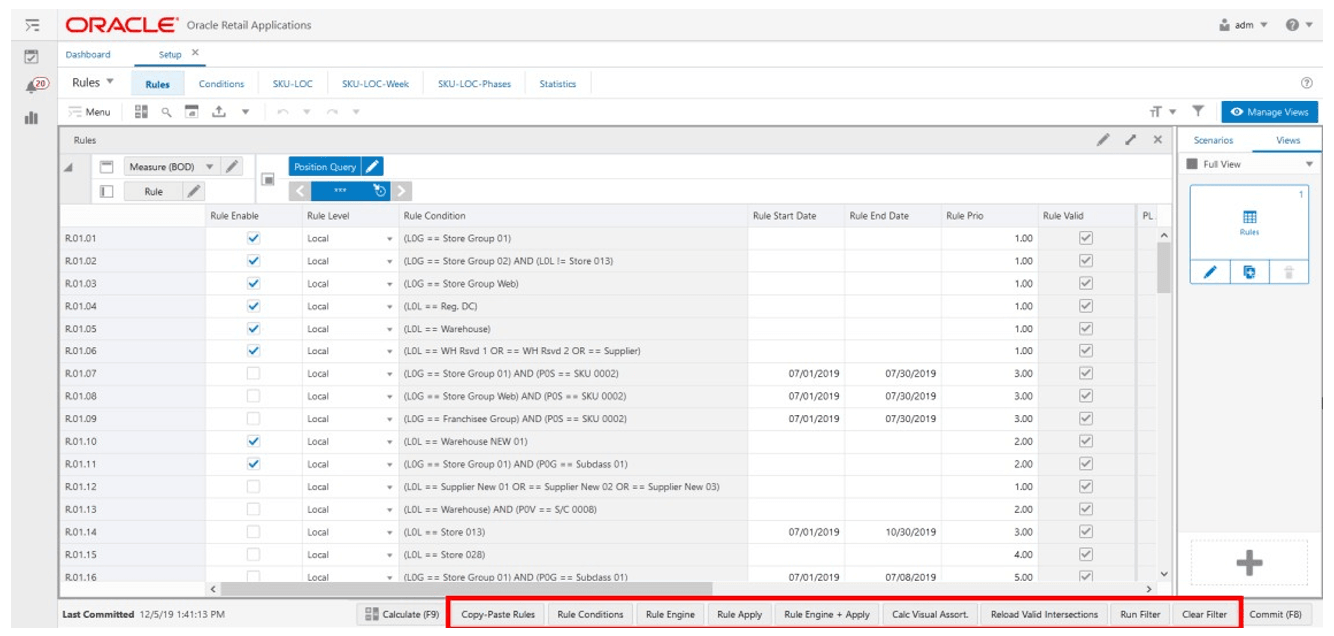The width and height of the screenshot is (1334, 636).
Task: Switch to the Conditions tab
Action: tap(221, 84)
